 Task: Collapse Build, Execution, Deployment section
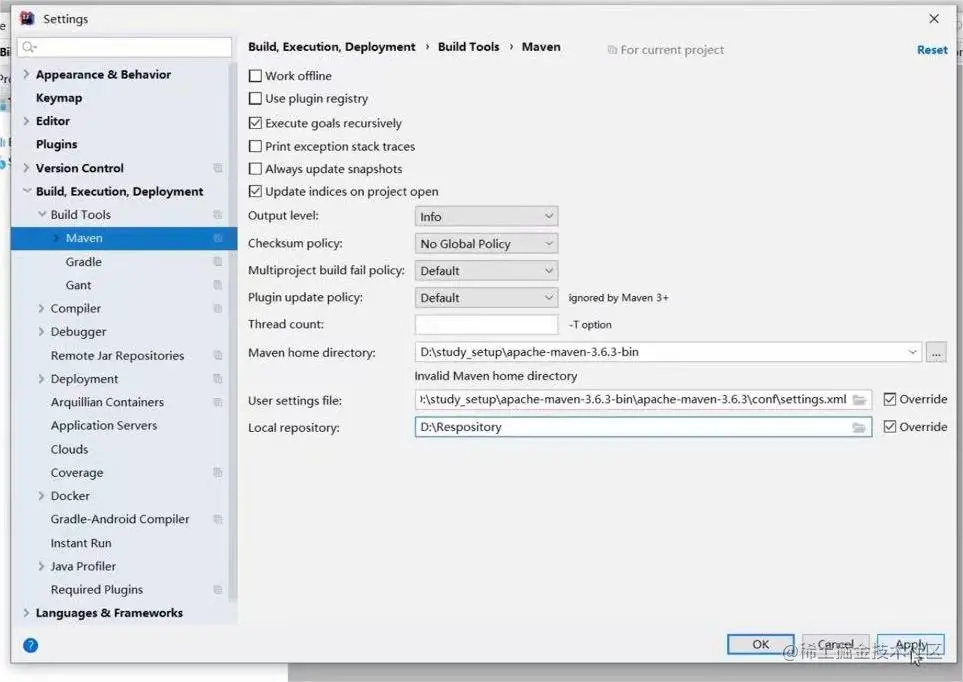point(26,191)
